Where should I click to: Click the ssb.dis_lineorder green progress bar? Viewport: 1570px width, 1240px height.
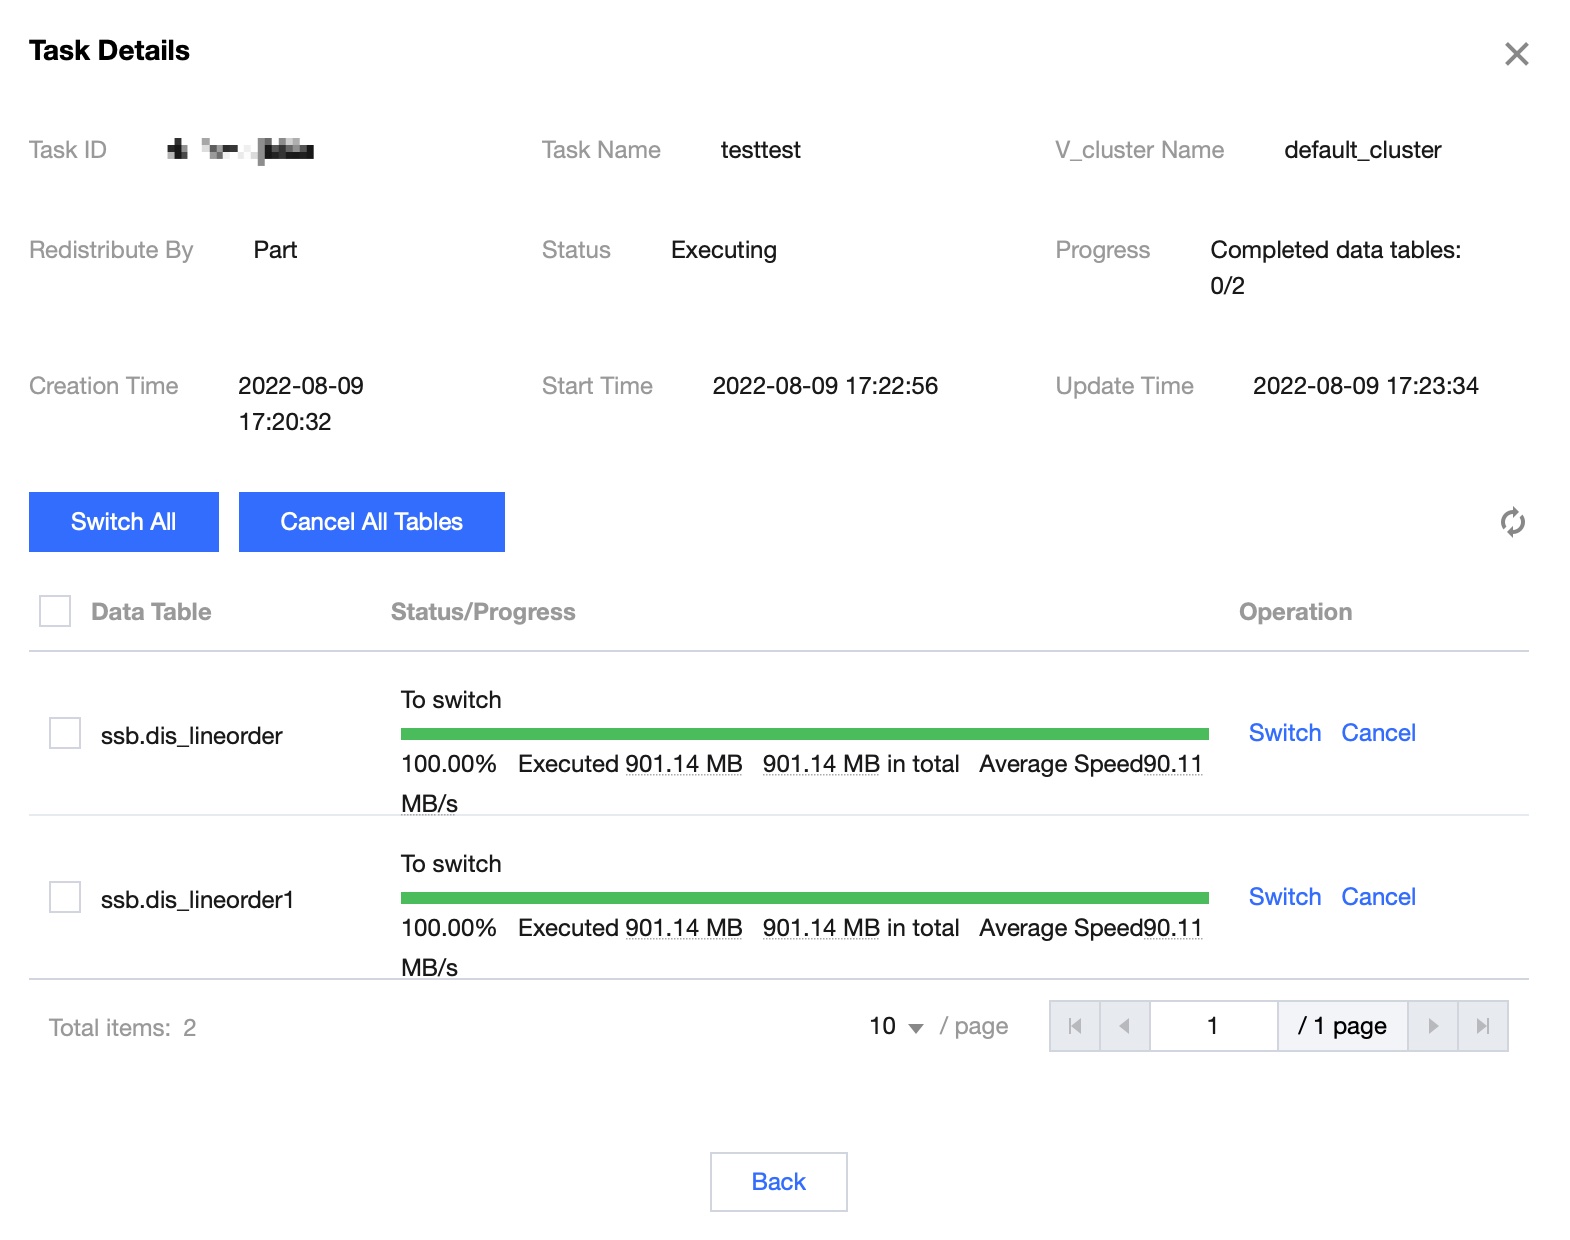click(804, 734)
